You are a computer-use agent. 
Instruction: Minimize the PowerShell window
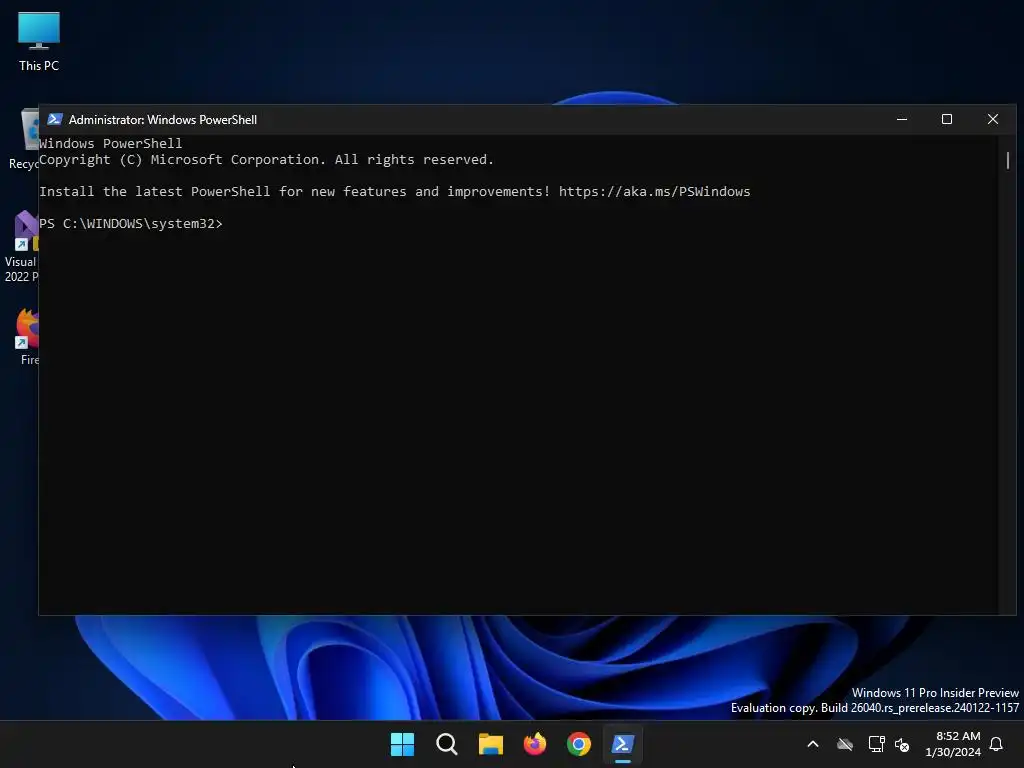click(x=902, y=120)
